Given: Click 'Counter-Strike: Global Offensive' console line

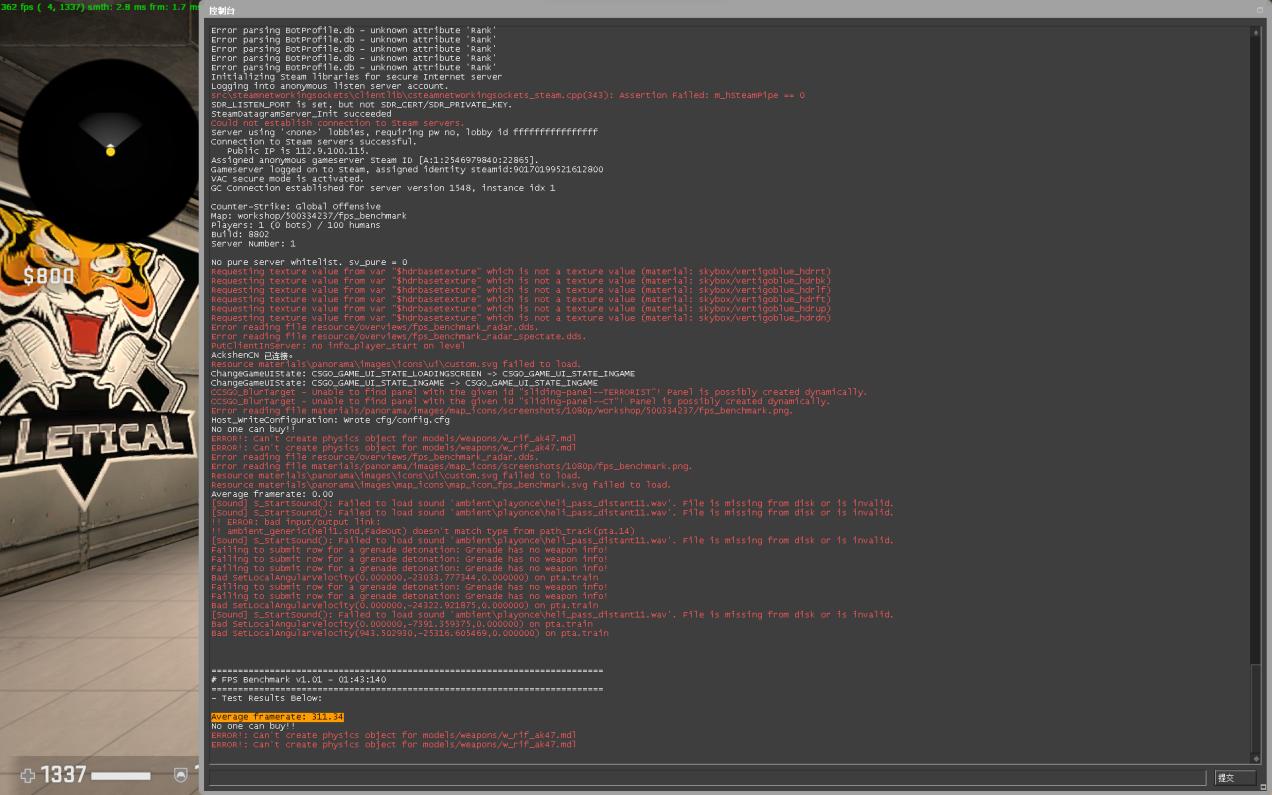Looking at the screenshot, I should (296, 206).
